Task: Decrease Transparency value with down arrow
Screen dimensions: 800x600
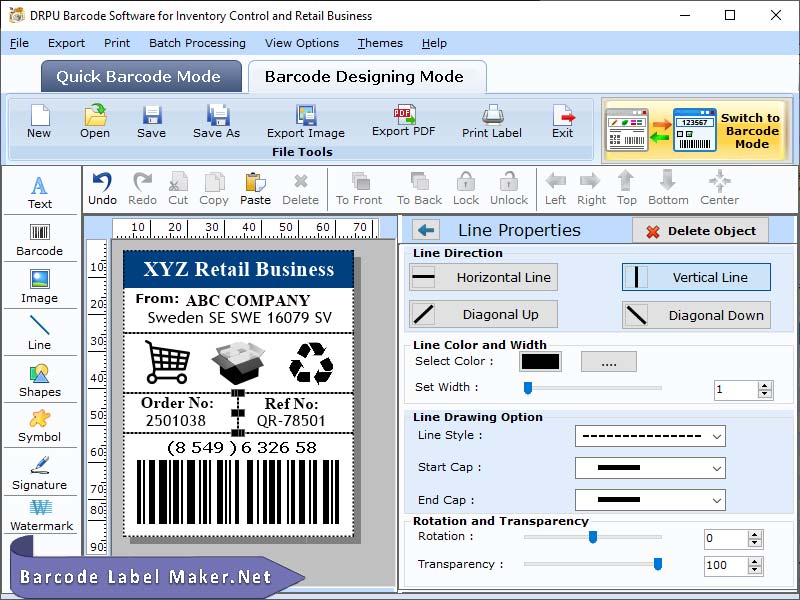Action: click(x=755, y=570)
